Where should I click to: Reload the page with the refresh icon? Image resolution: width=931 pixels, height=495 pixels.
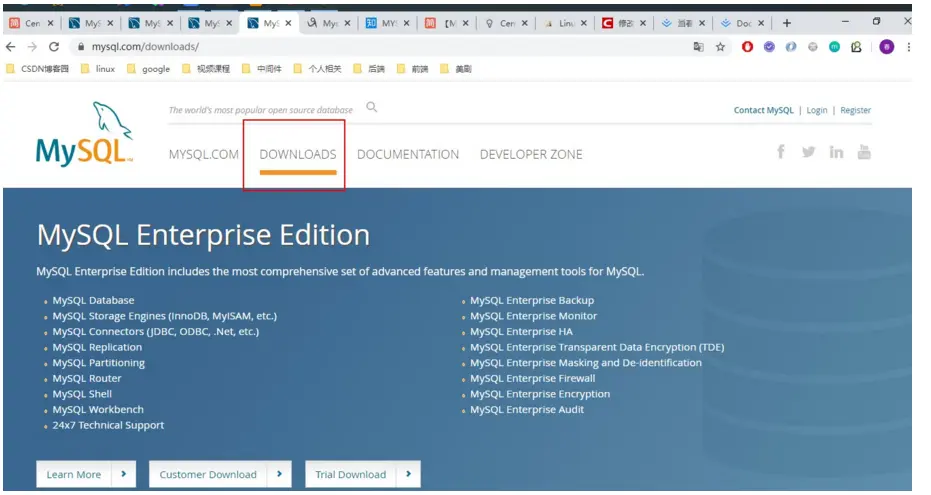pyautogui.click(x=54, y=47)
